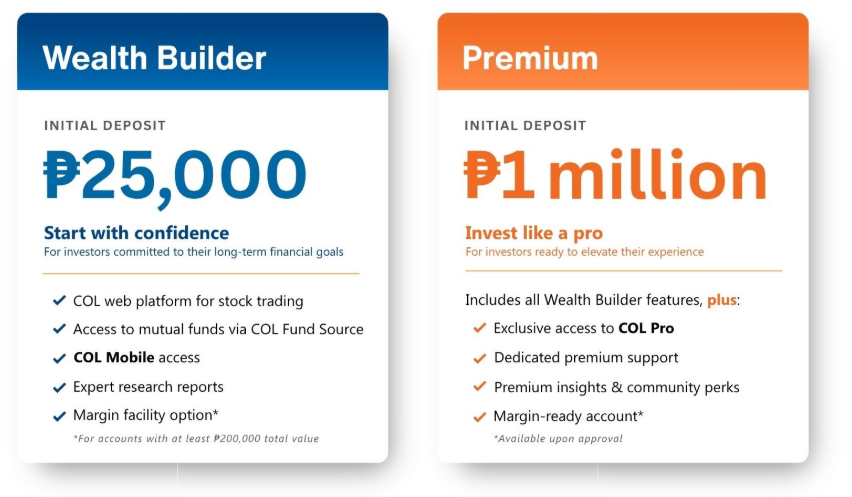
Task: Click the ₱1 million deposit amount
Action: (x=615, y=174)
